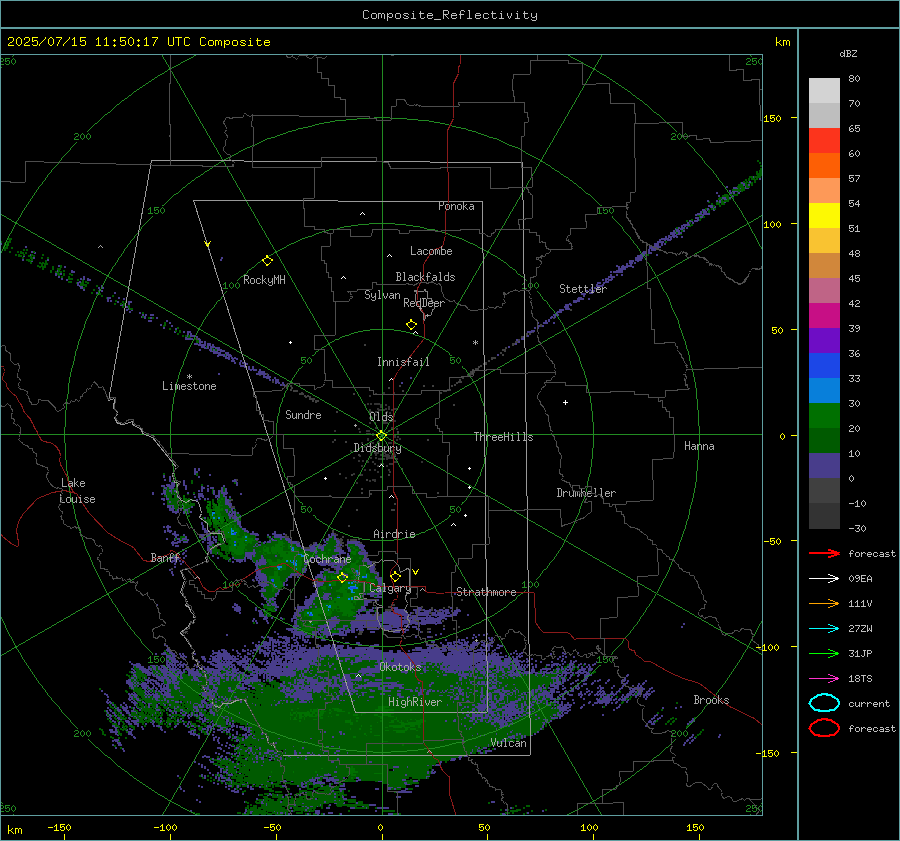The width and height of the screenshot is (900, 841).
Task: Click the HighRiver city label
Action: 415,702
